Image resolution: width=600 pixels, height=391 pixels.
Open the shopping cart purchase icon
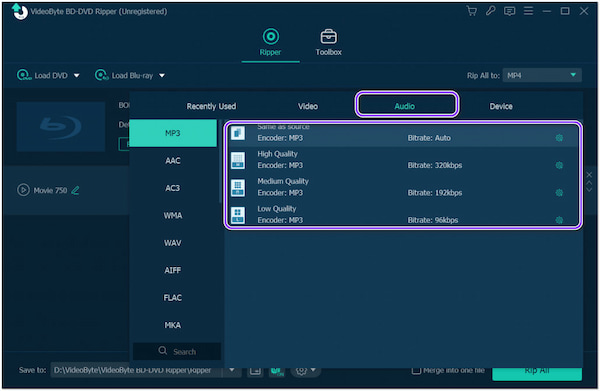point(471,11)
